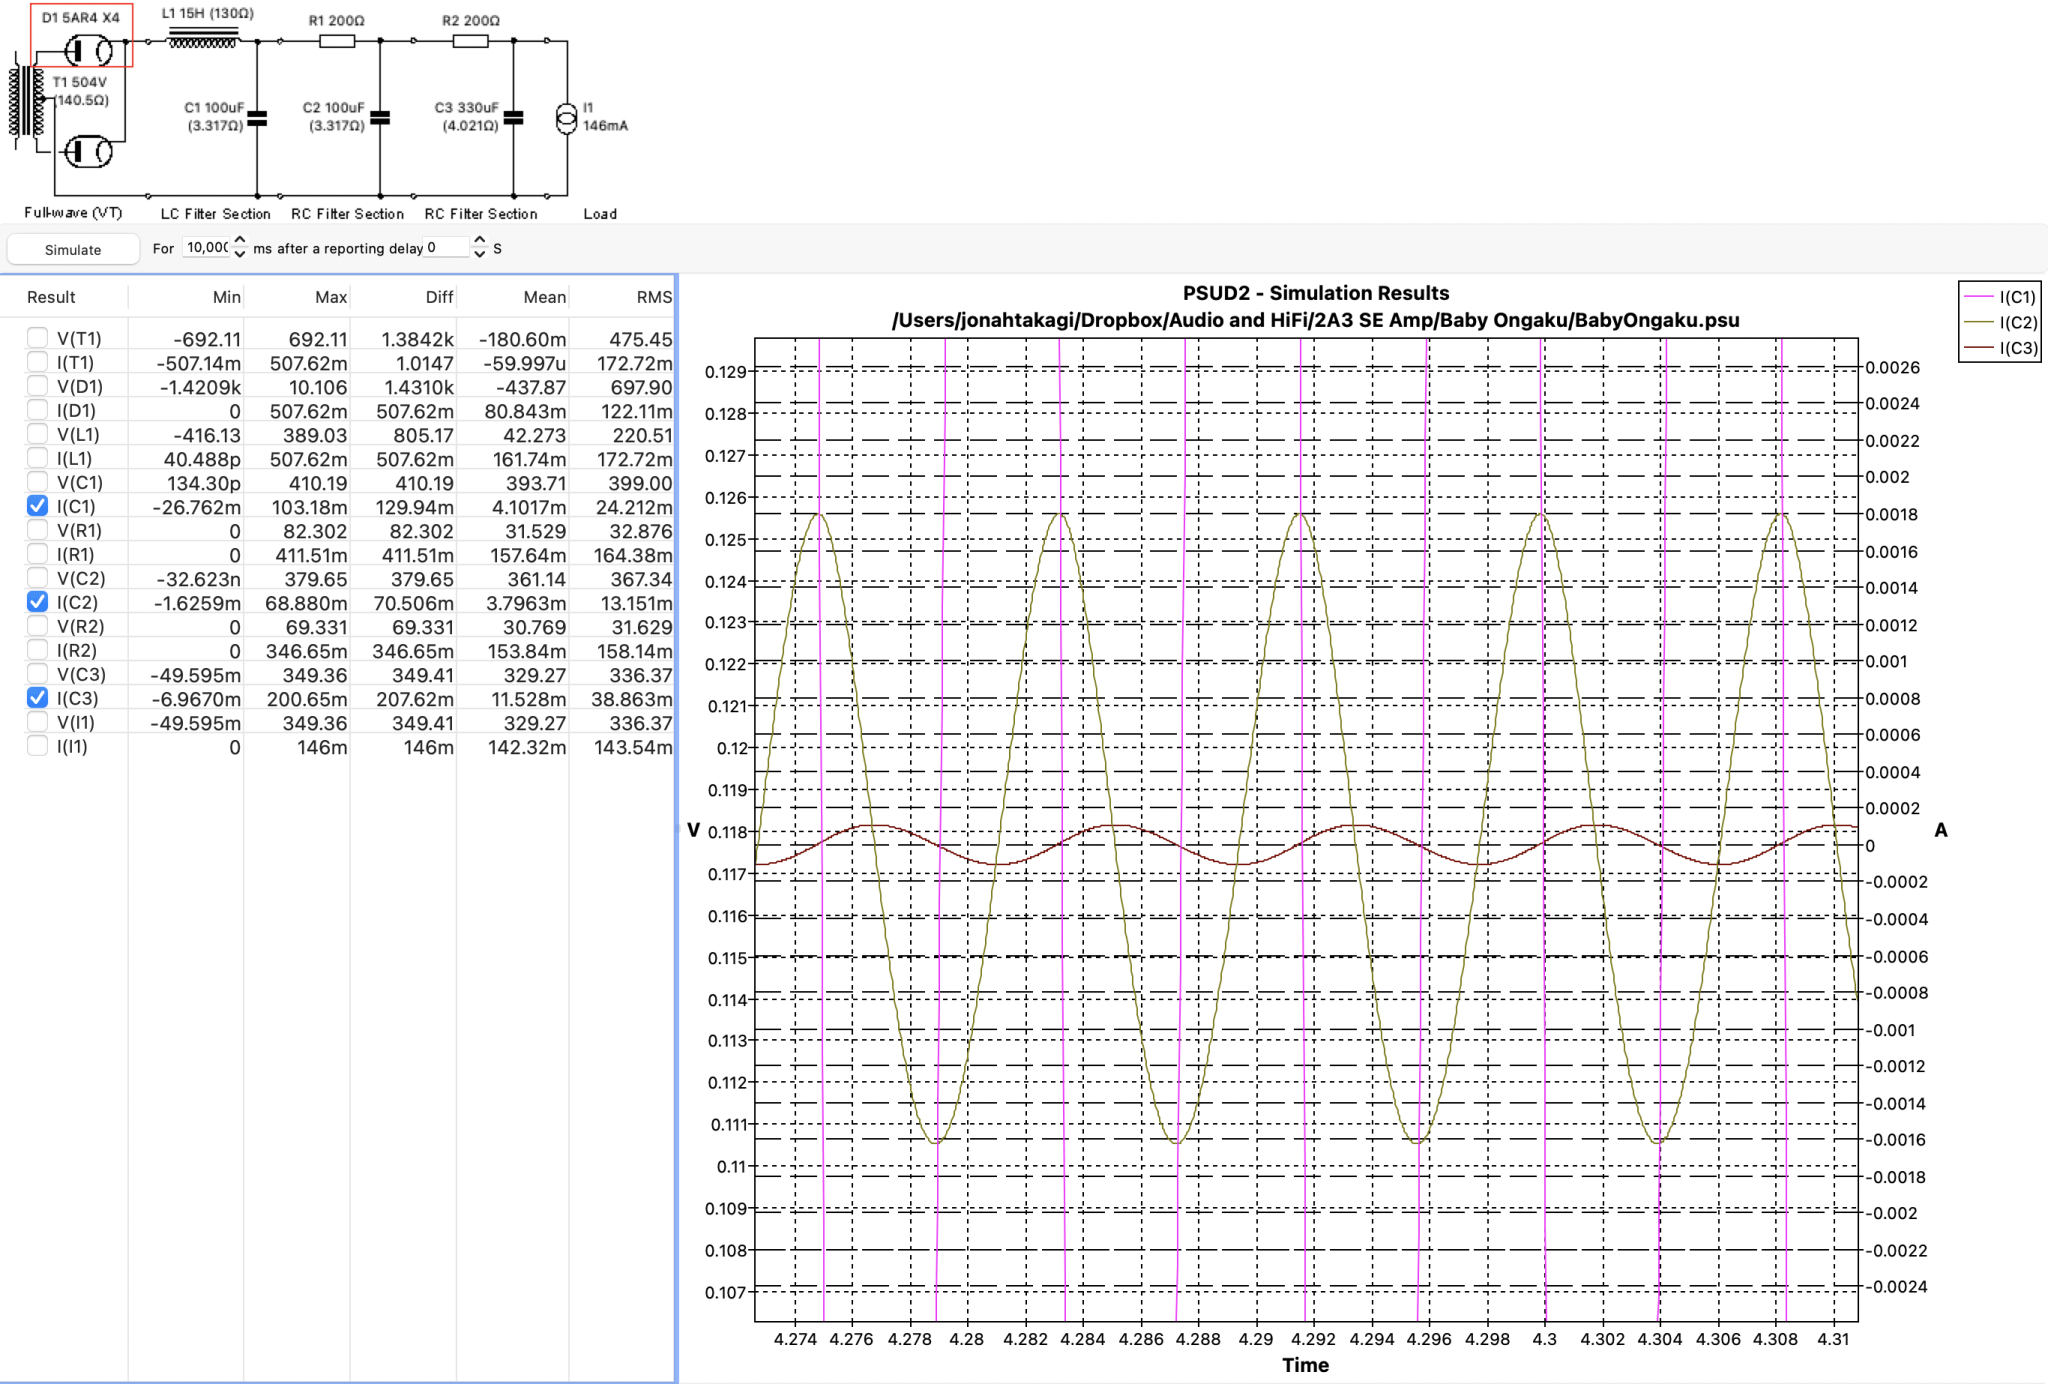Click the RC Filter Section label under R1
Viewport: 2048px width, 1384px height.
click(x=347, y=214)
